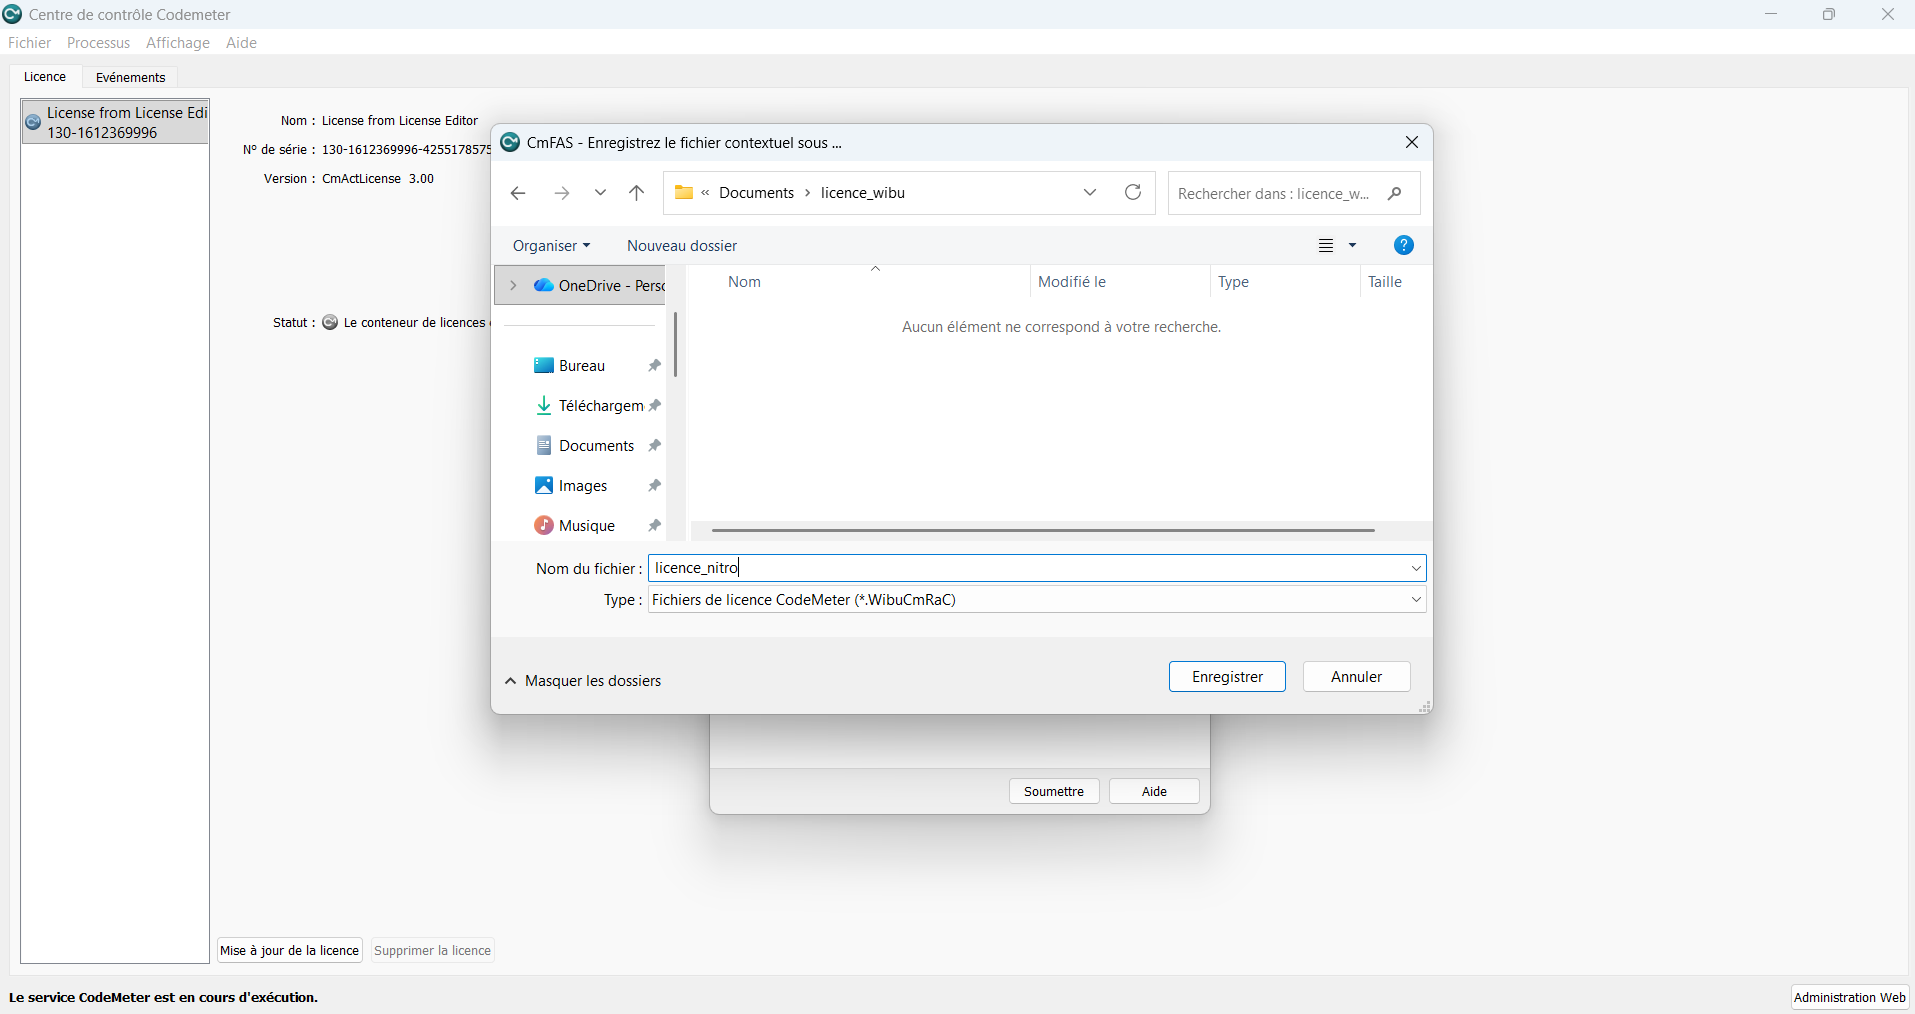The image size is (1915, 1014).
Task: Go forward in the save dialog
Action: (561, 193)
